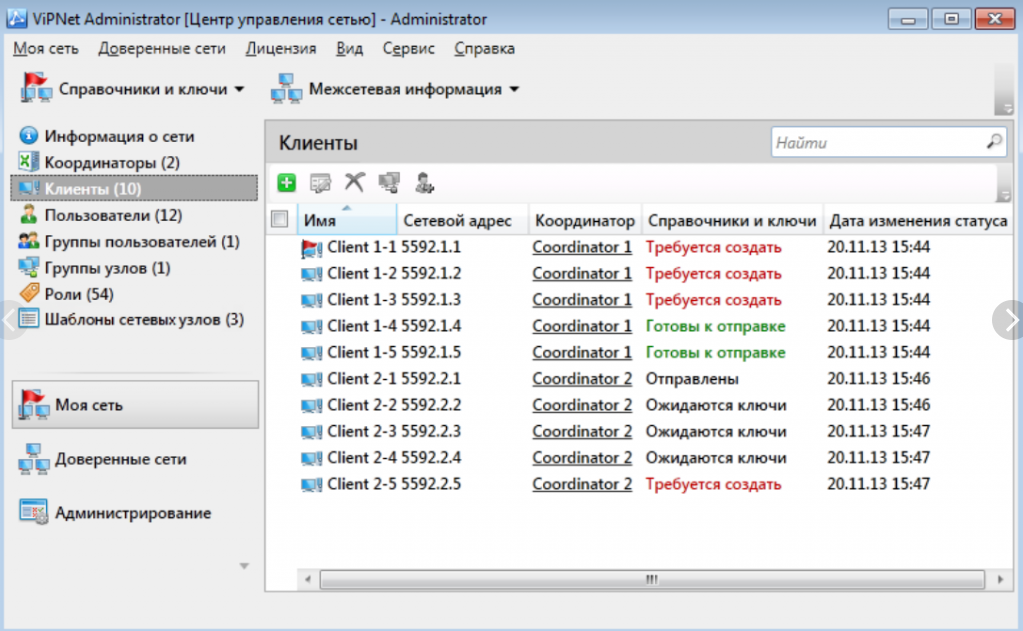Click the Client 2-5 node icon

tap(311, 485)
